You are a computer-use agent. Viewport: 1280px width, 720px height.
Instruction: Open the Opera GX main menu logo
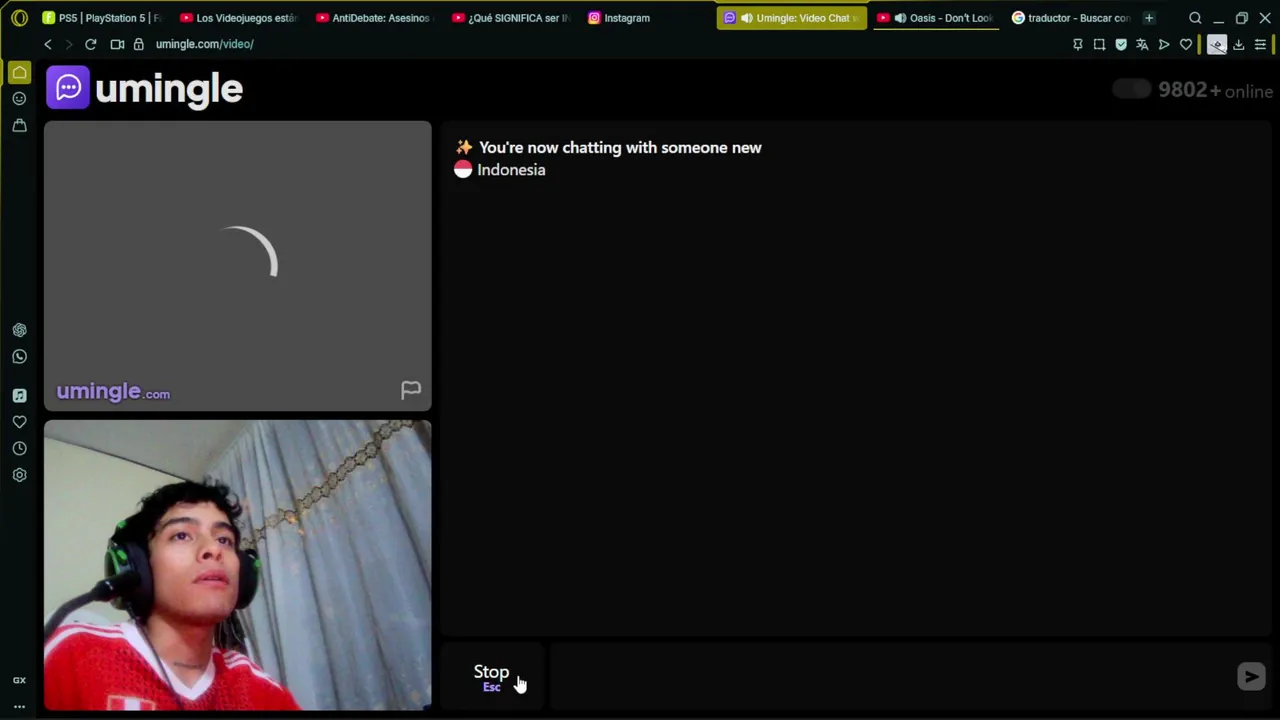coord(19,18)
